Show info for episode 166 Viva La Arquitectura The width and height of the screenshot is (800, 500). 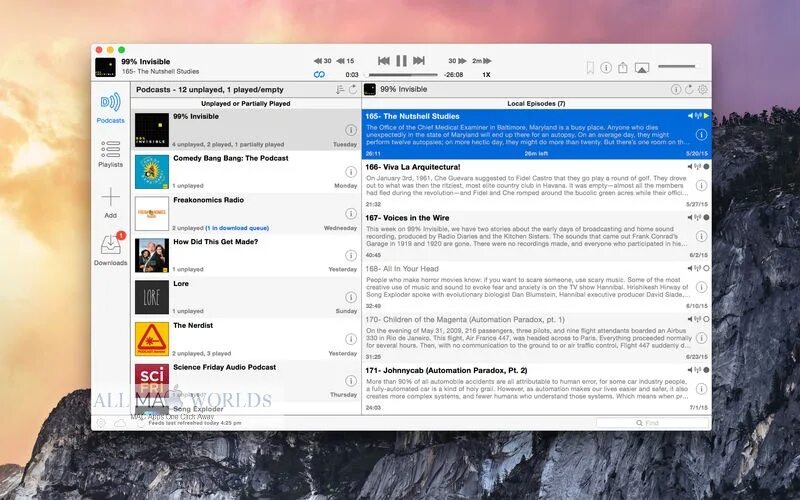point(702,186)
